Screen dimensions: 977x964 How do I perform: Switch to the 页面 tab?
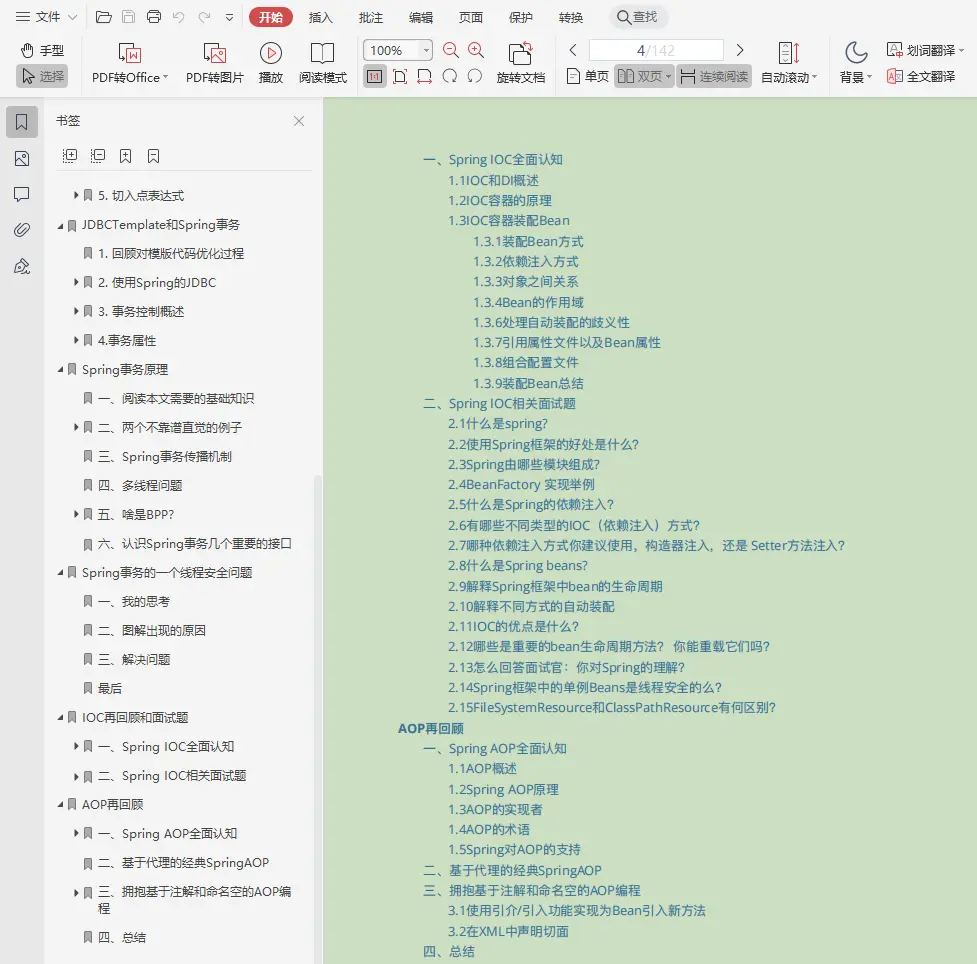(x=470, y=17)
